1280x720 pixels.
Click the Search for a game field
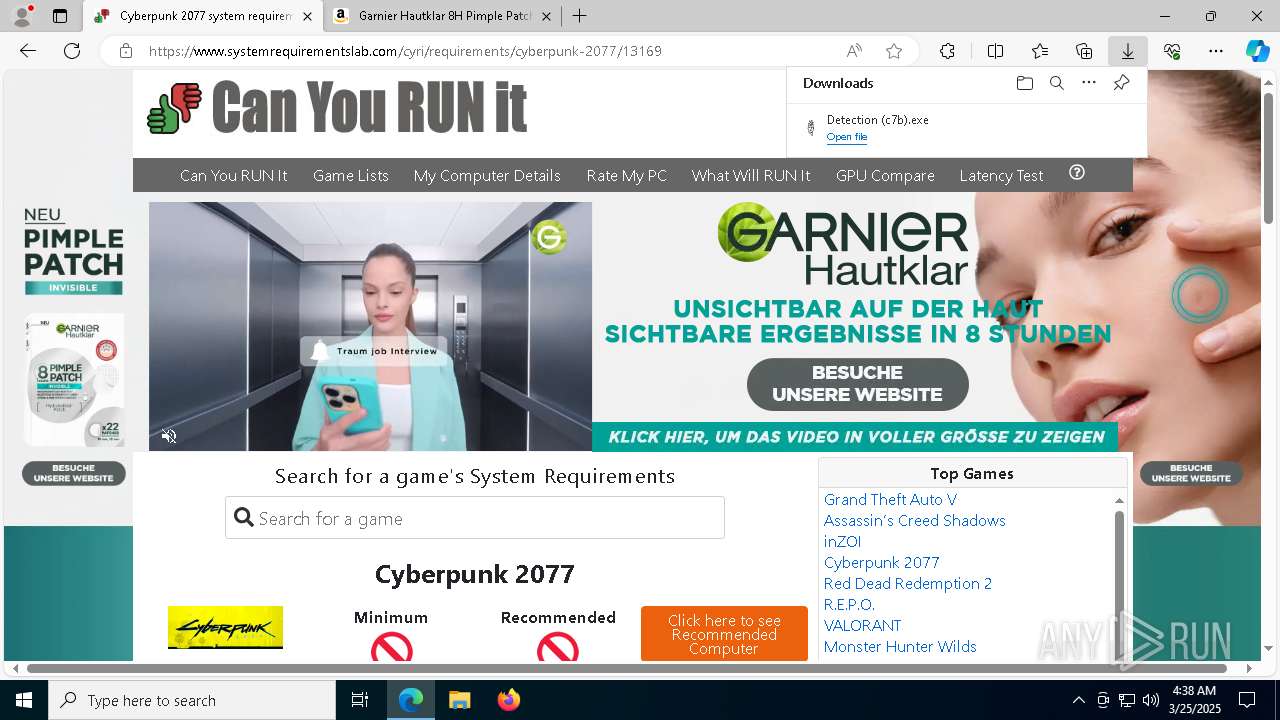coord(475,518)
